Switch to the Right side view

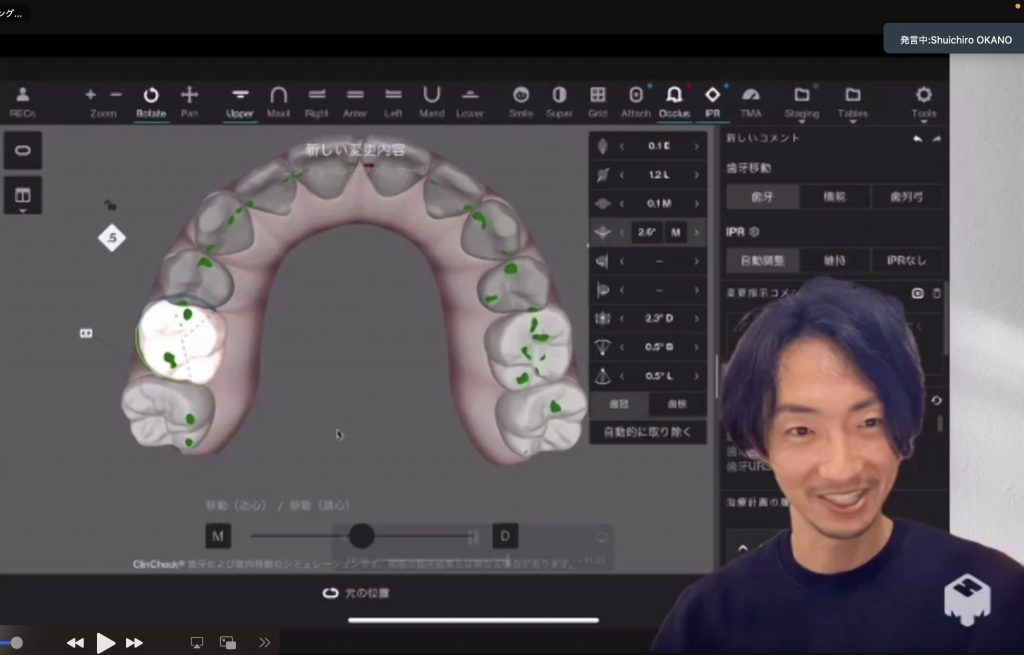point(317,102)
